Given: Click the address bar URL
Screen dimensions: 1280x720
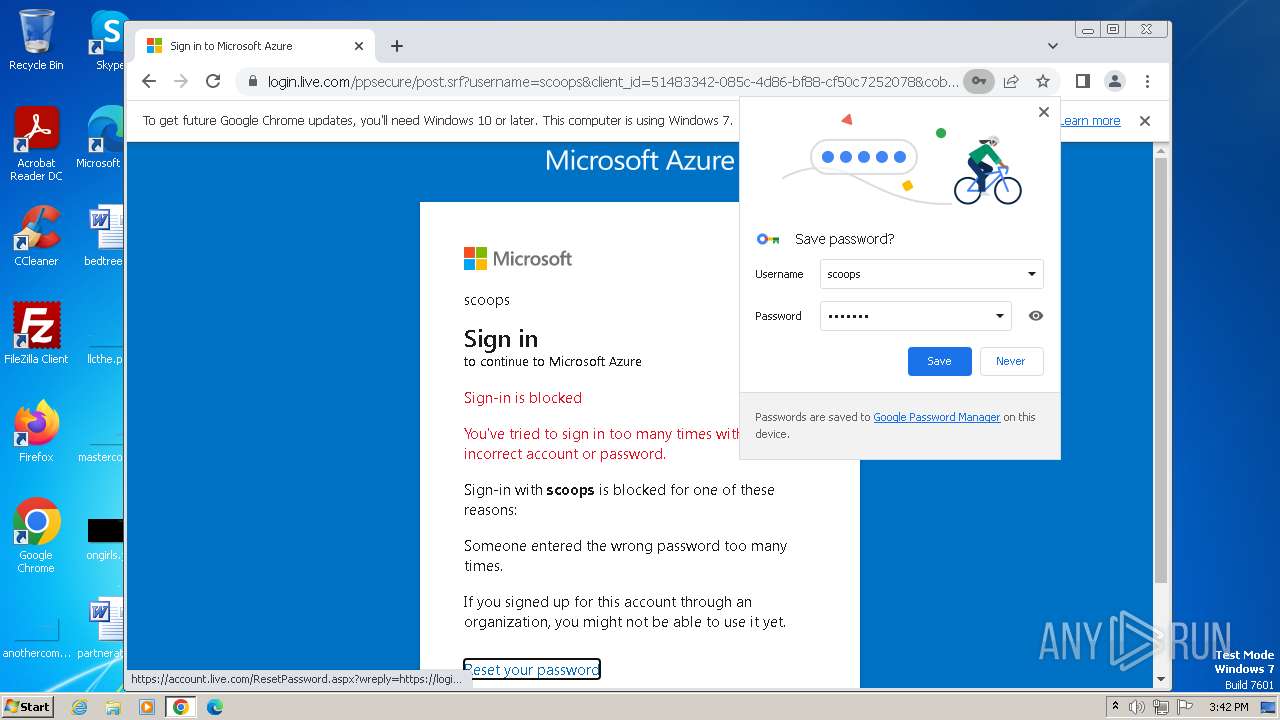Looking at the screenshot, I should click(x=612, y=81).
